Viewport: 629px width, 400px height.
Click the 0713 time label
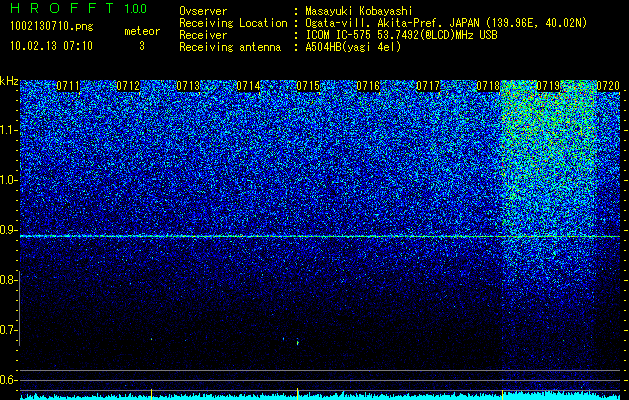click(x=188, y=86)
